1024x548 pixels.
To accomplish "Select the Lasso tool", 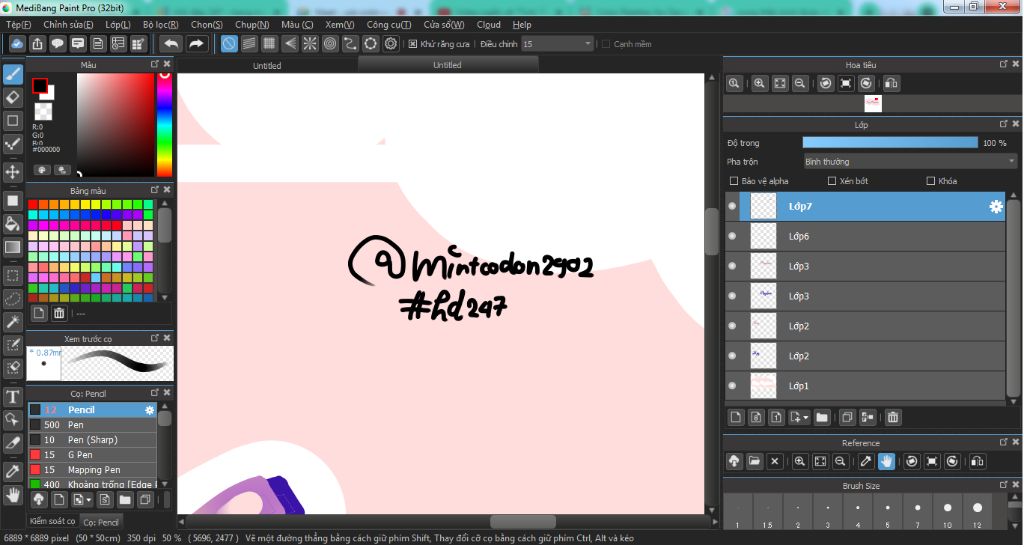I will (12, 298).
